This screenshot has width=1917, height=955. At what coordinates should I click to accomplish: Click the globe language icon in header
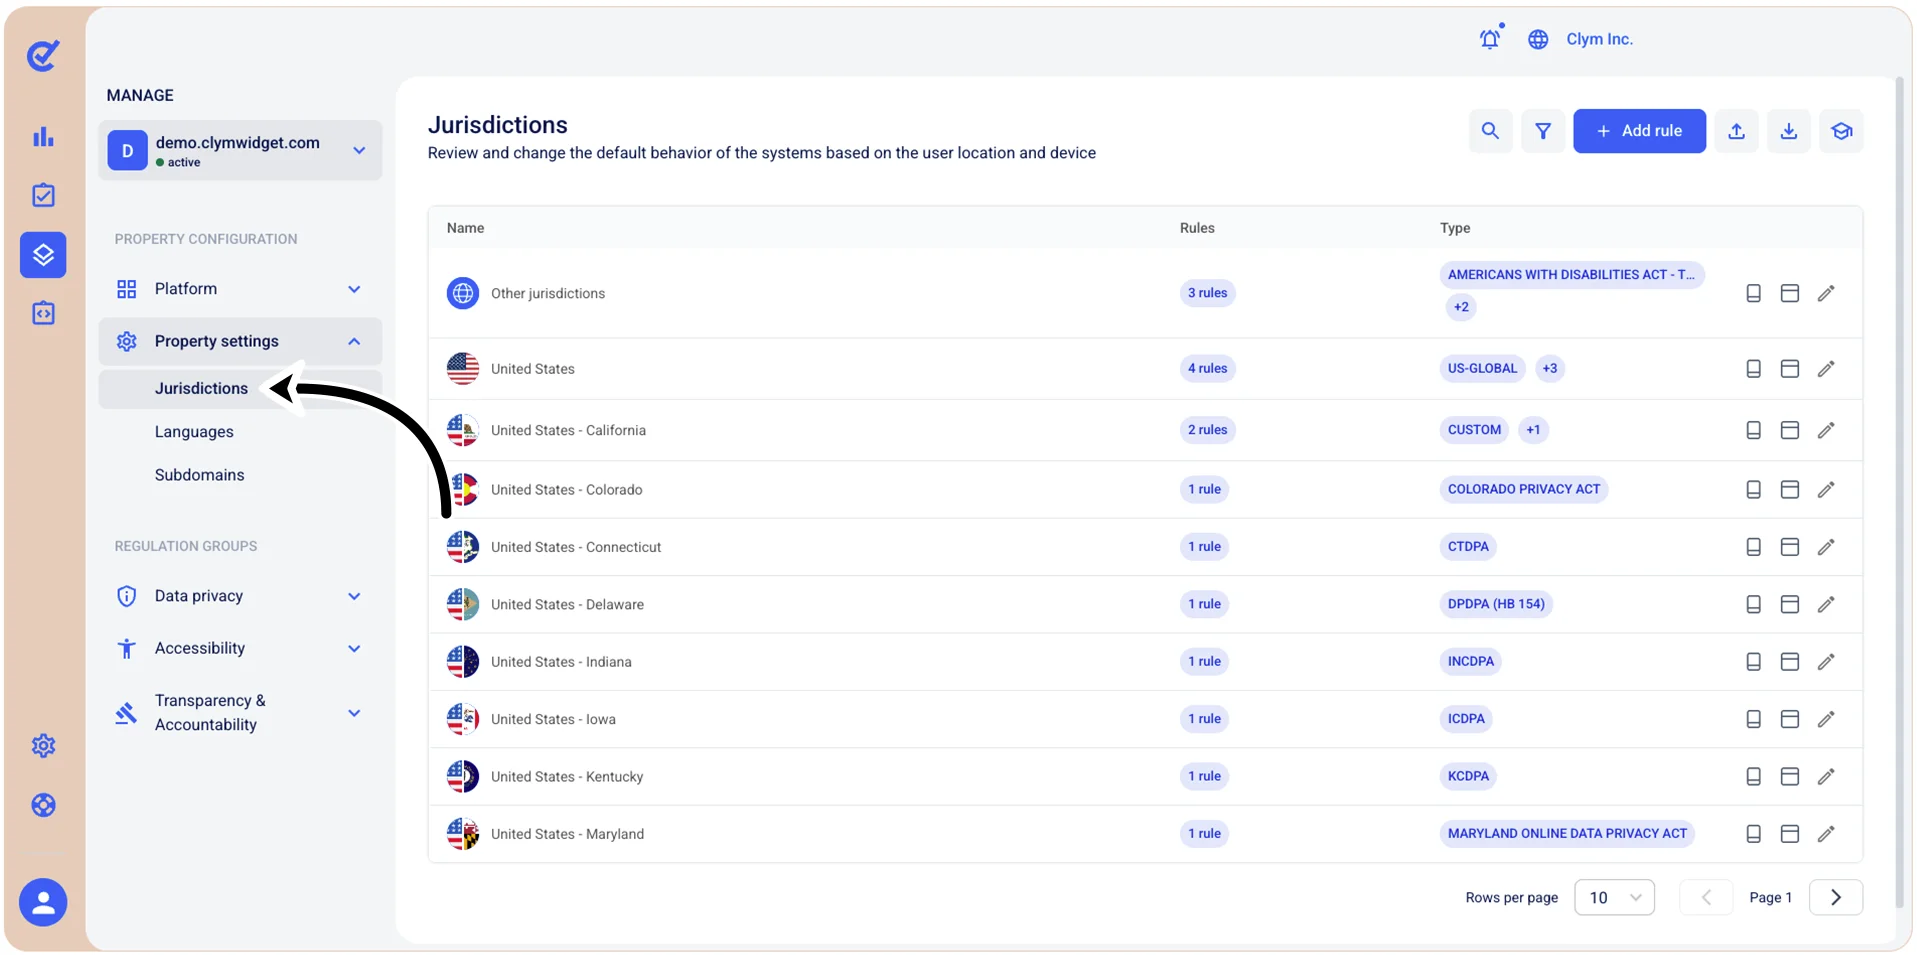(x=1538, y=39)
